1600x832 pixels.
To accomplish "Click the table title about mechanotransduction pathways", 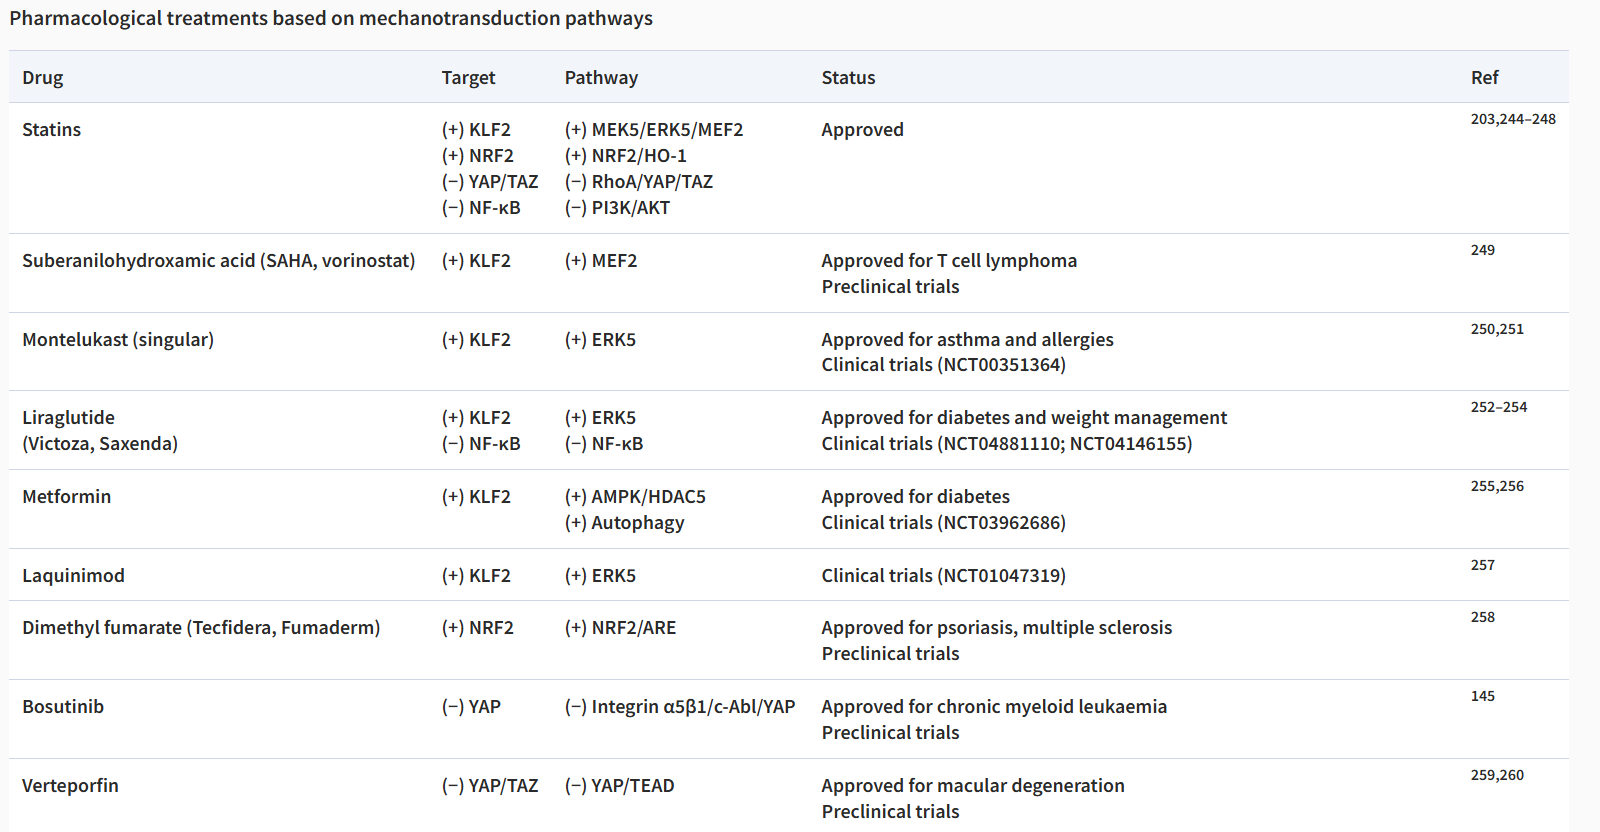I will pyautogui.click(x=331, y=18).
